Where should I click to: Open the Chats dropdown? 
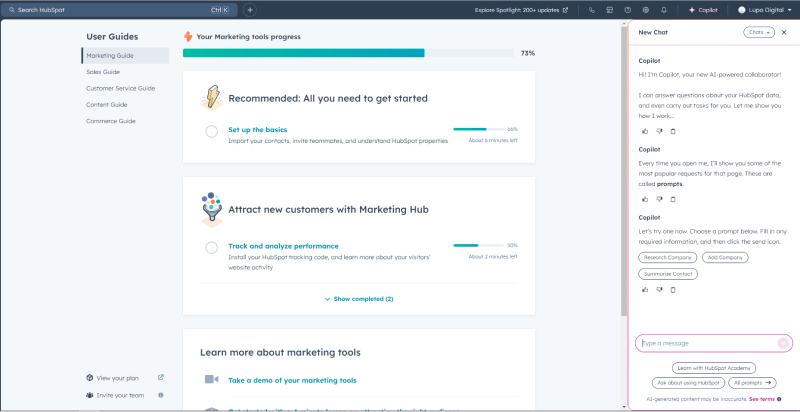click(x=759, y=32)
